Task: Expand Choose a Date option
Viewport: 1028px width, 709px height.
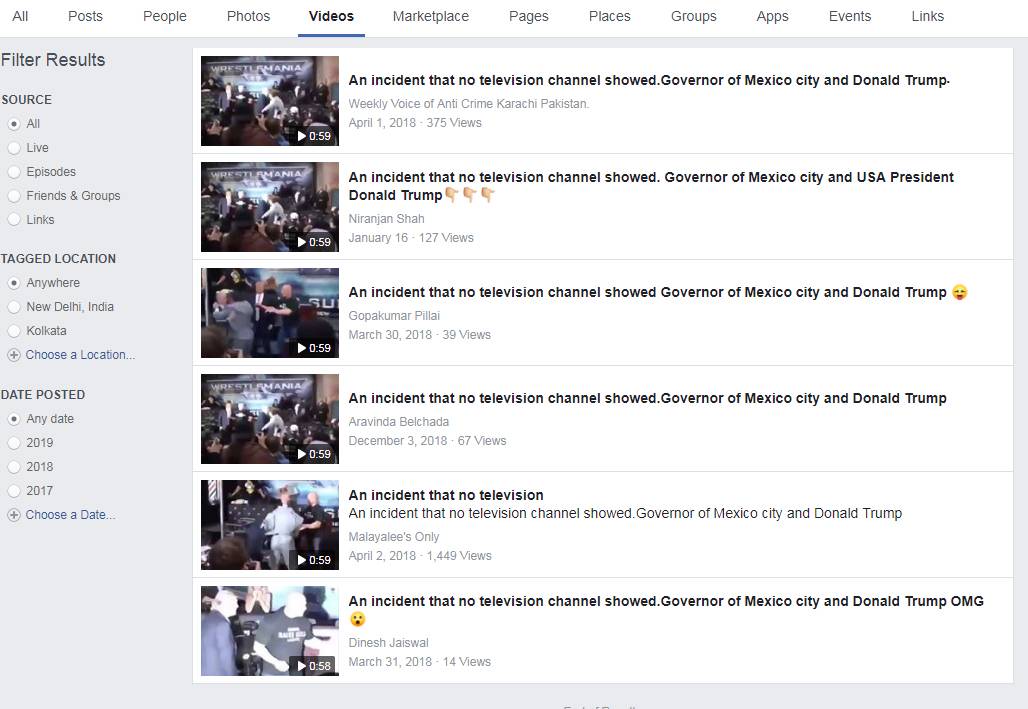Action: [x=70, y=515]
